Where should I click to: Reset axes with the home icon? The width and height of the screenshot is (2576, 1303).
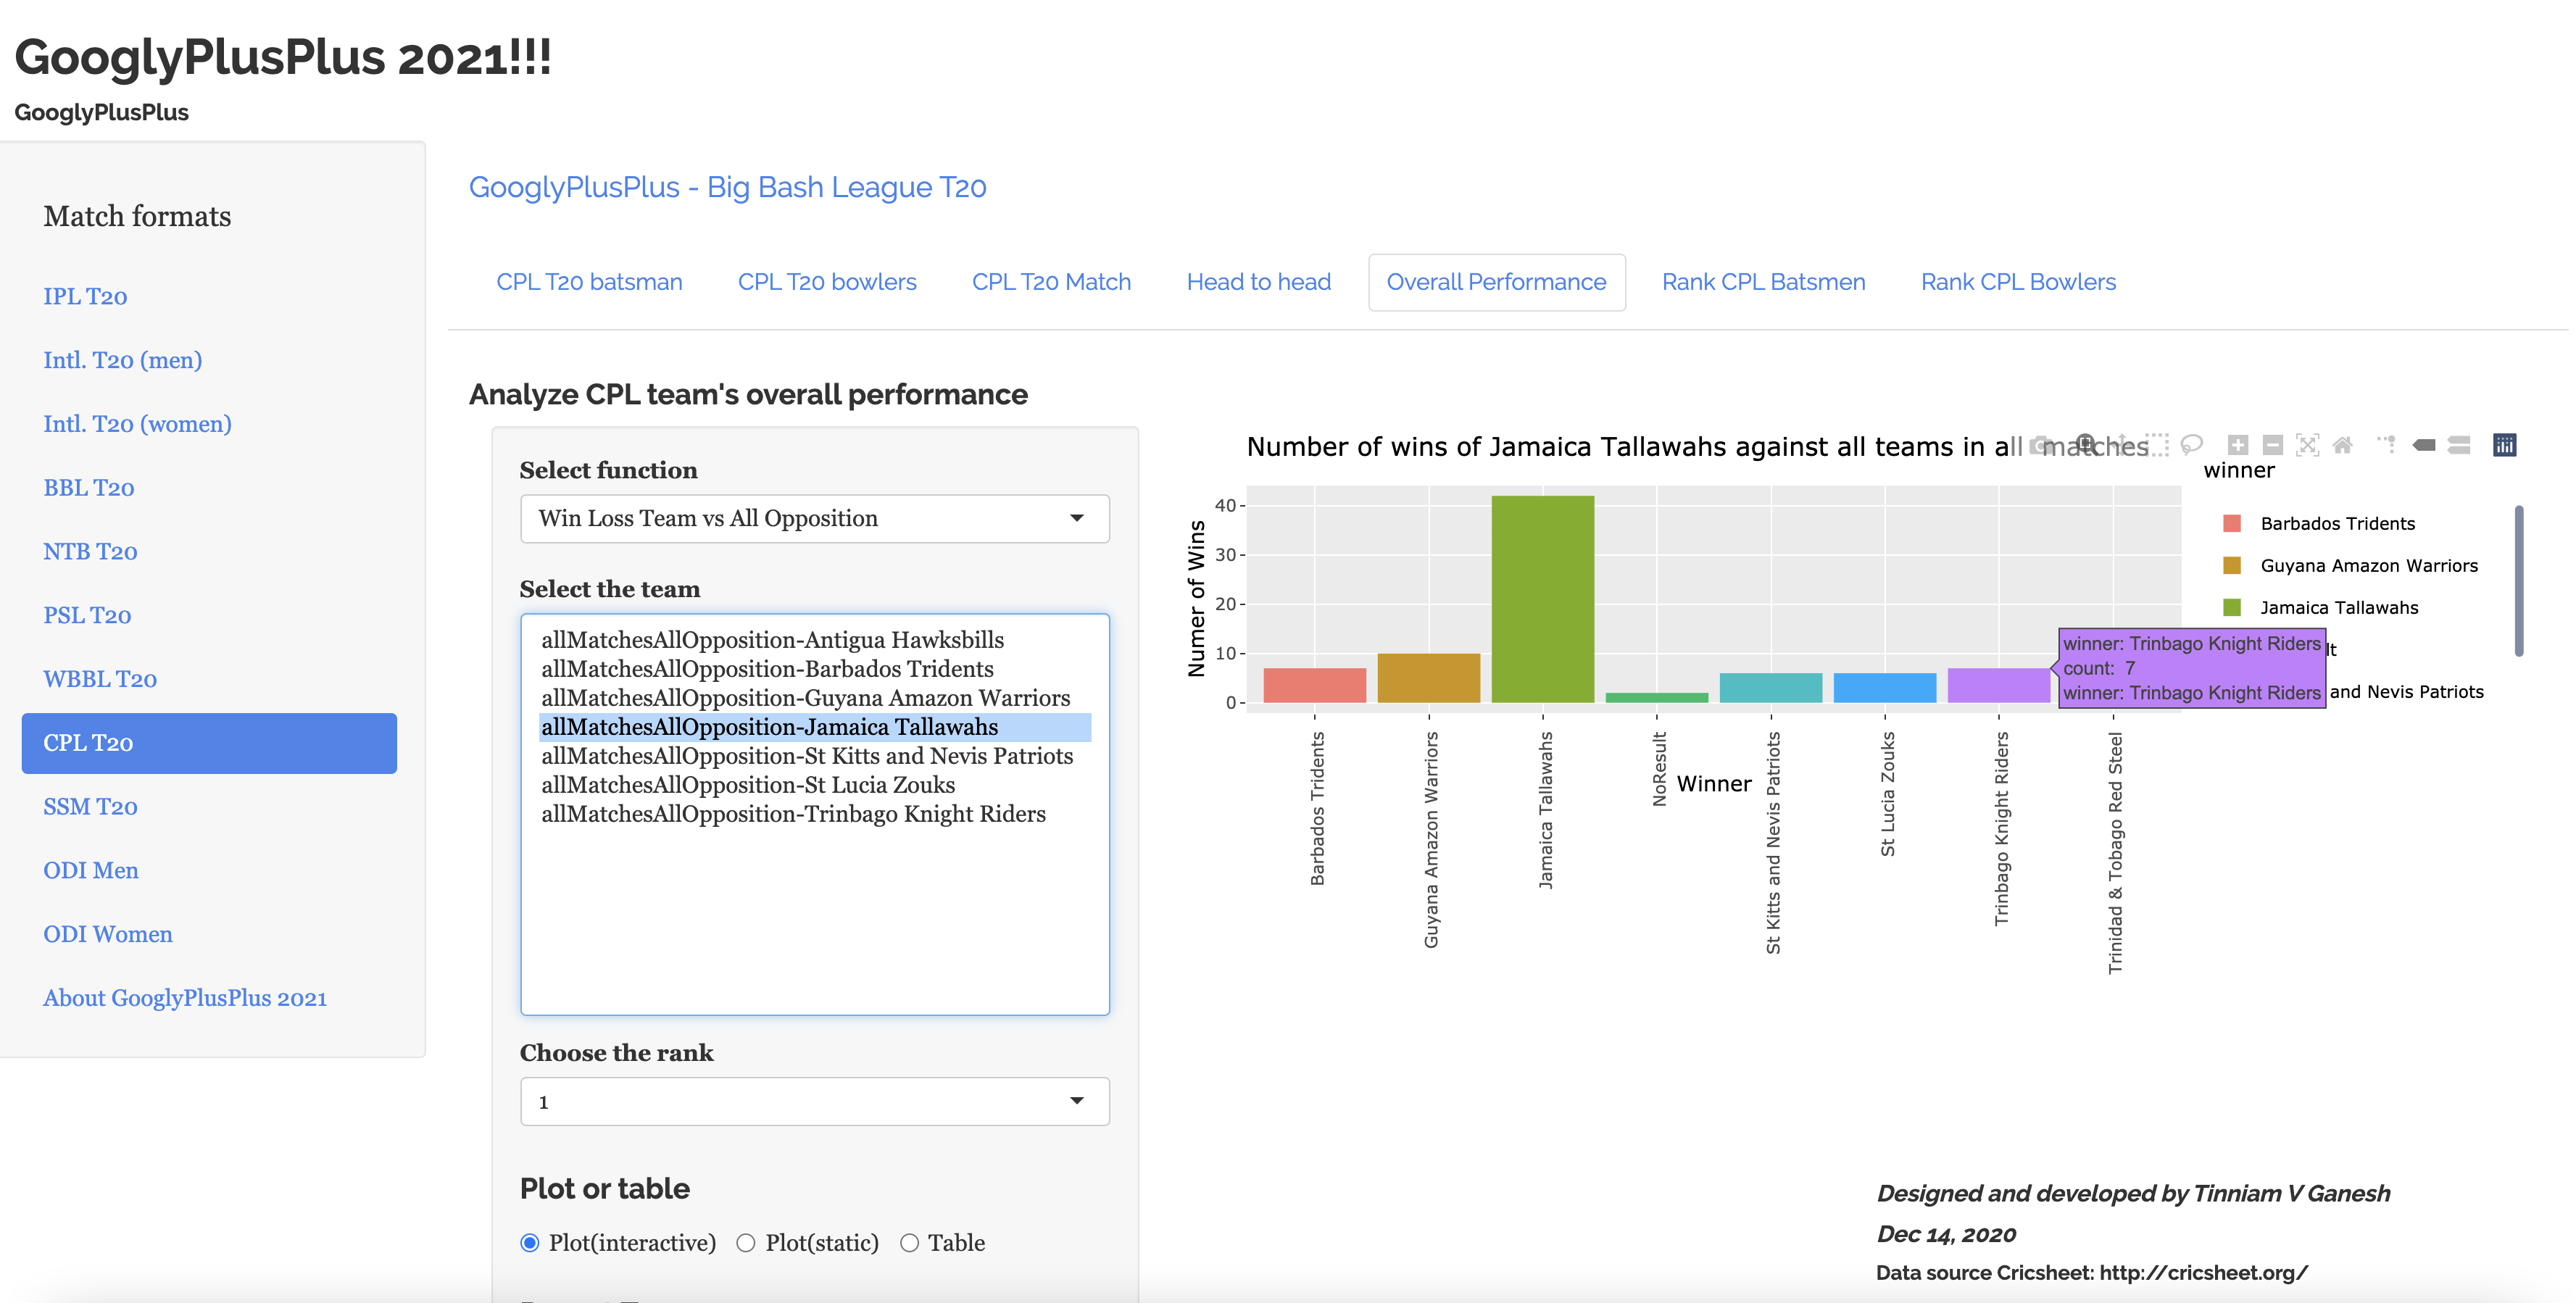pyautogui.click(x=2342, y=445)
